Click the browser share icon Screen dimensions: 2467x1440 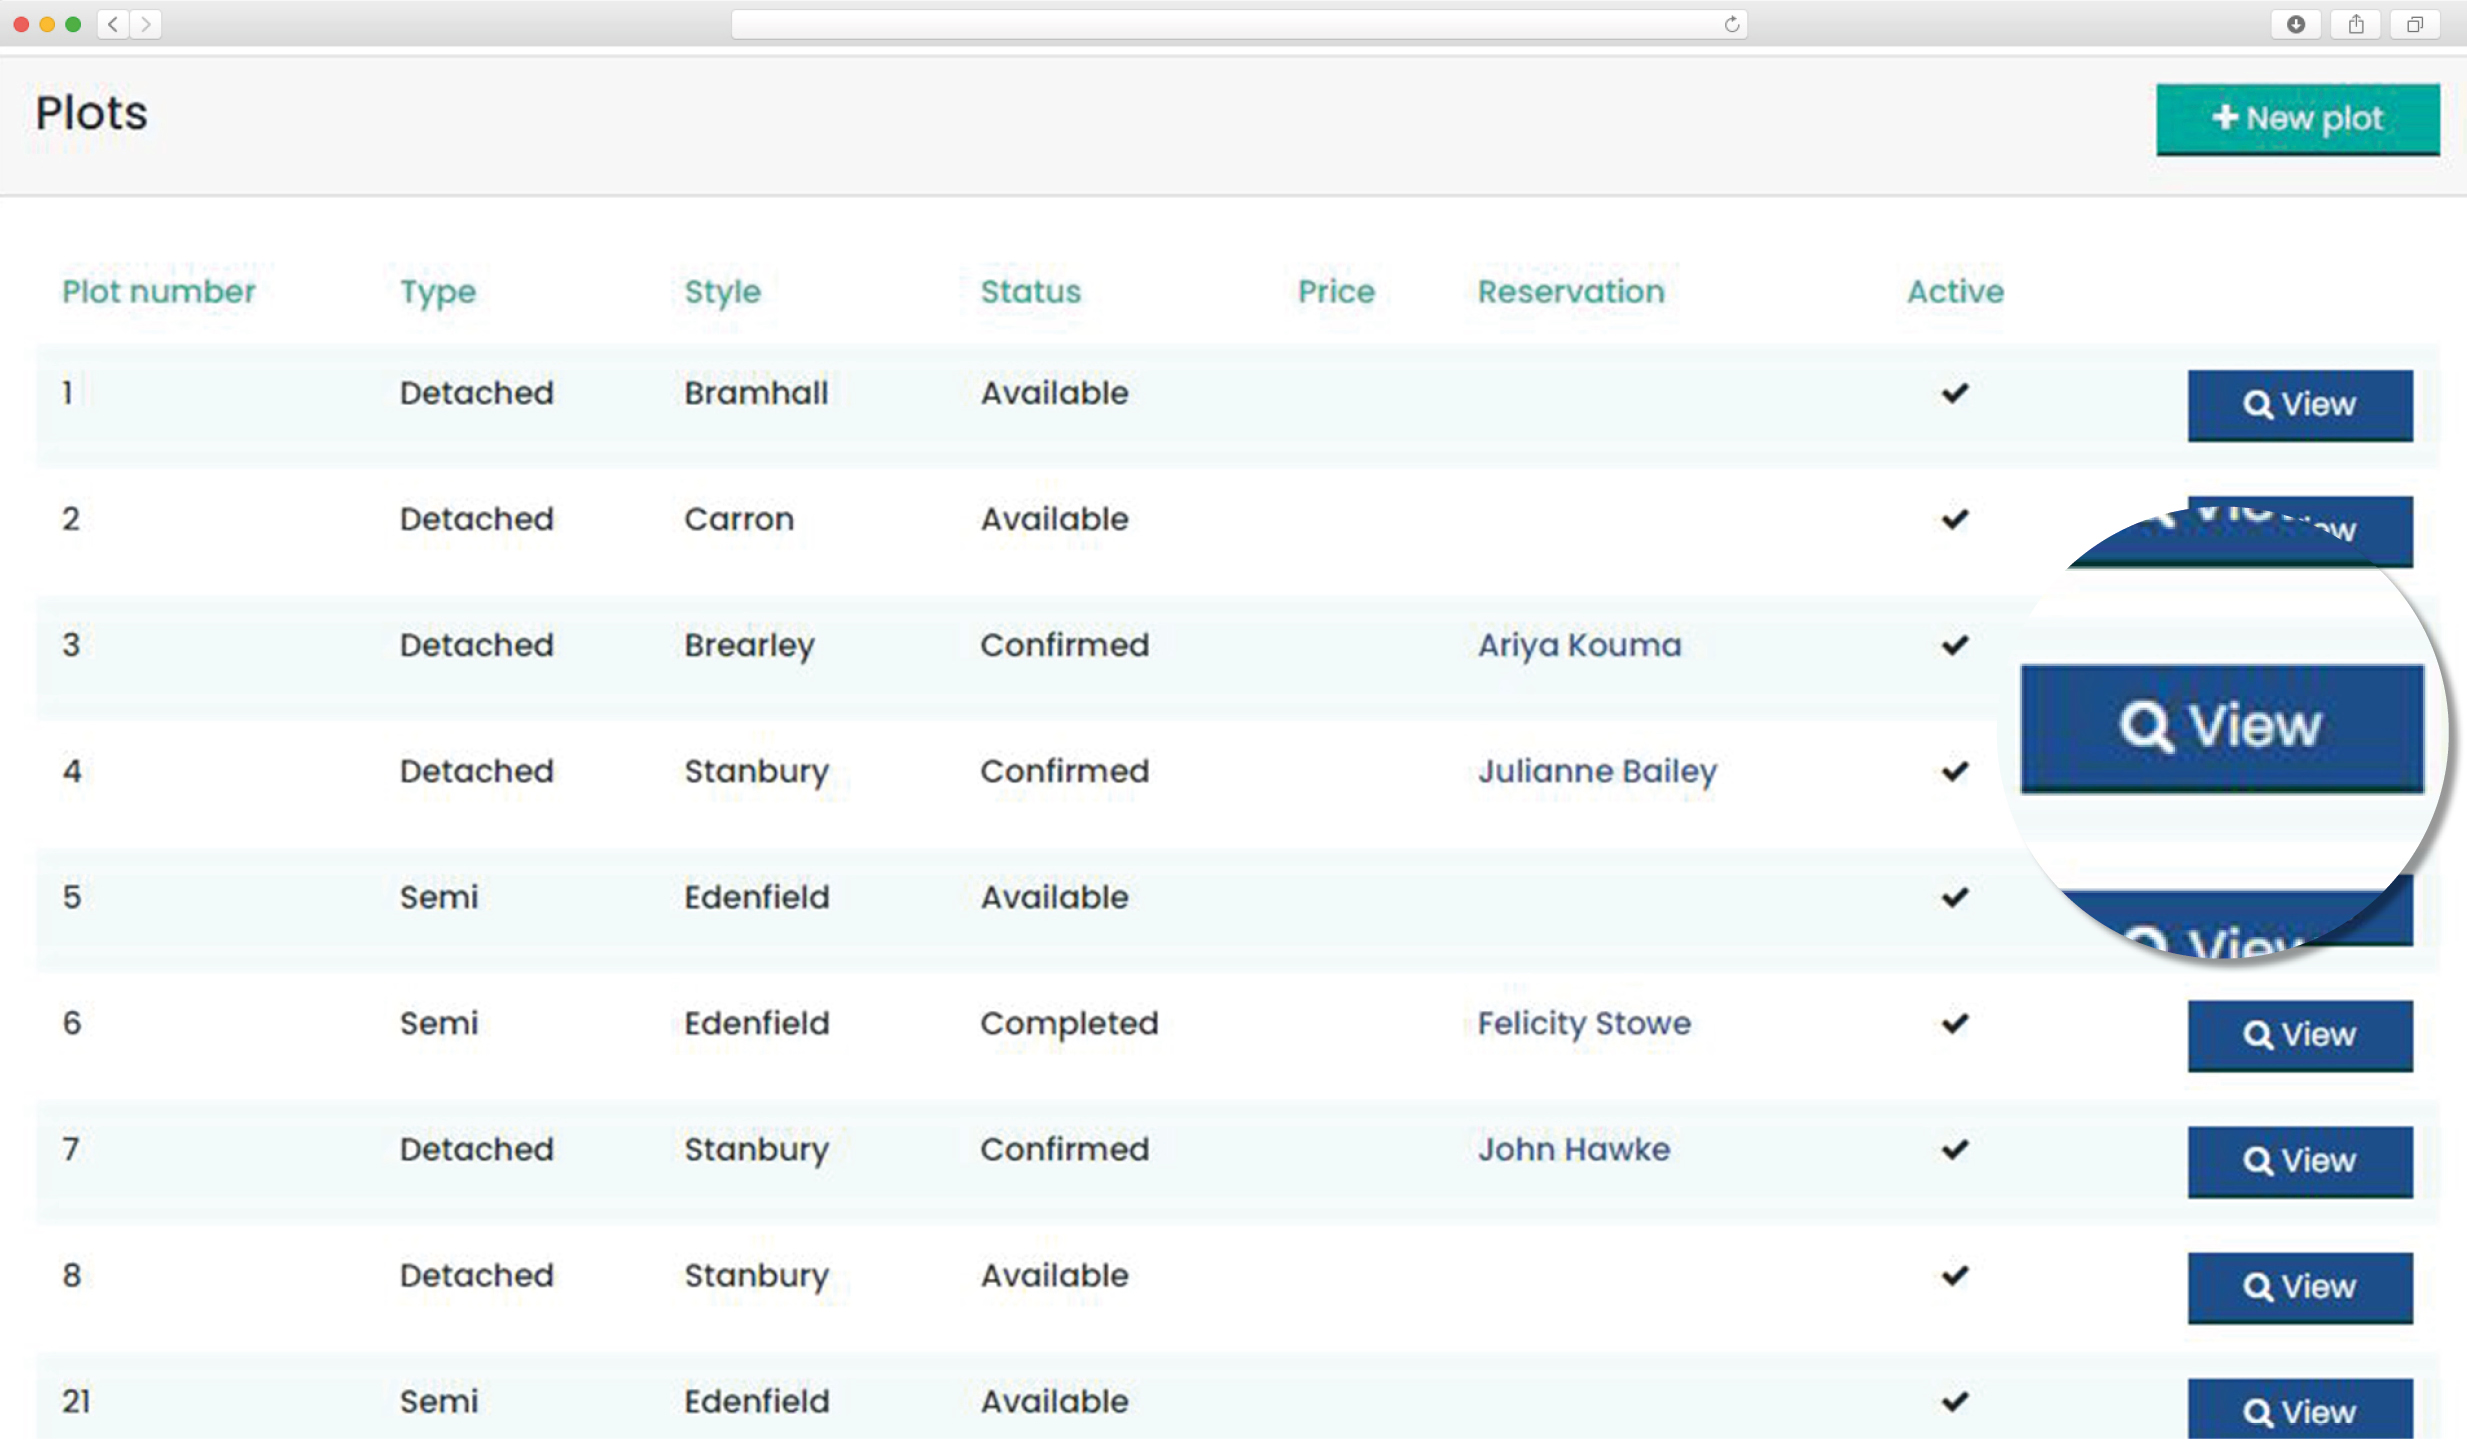tap(2356, 24)
